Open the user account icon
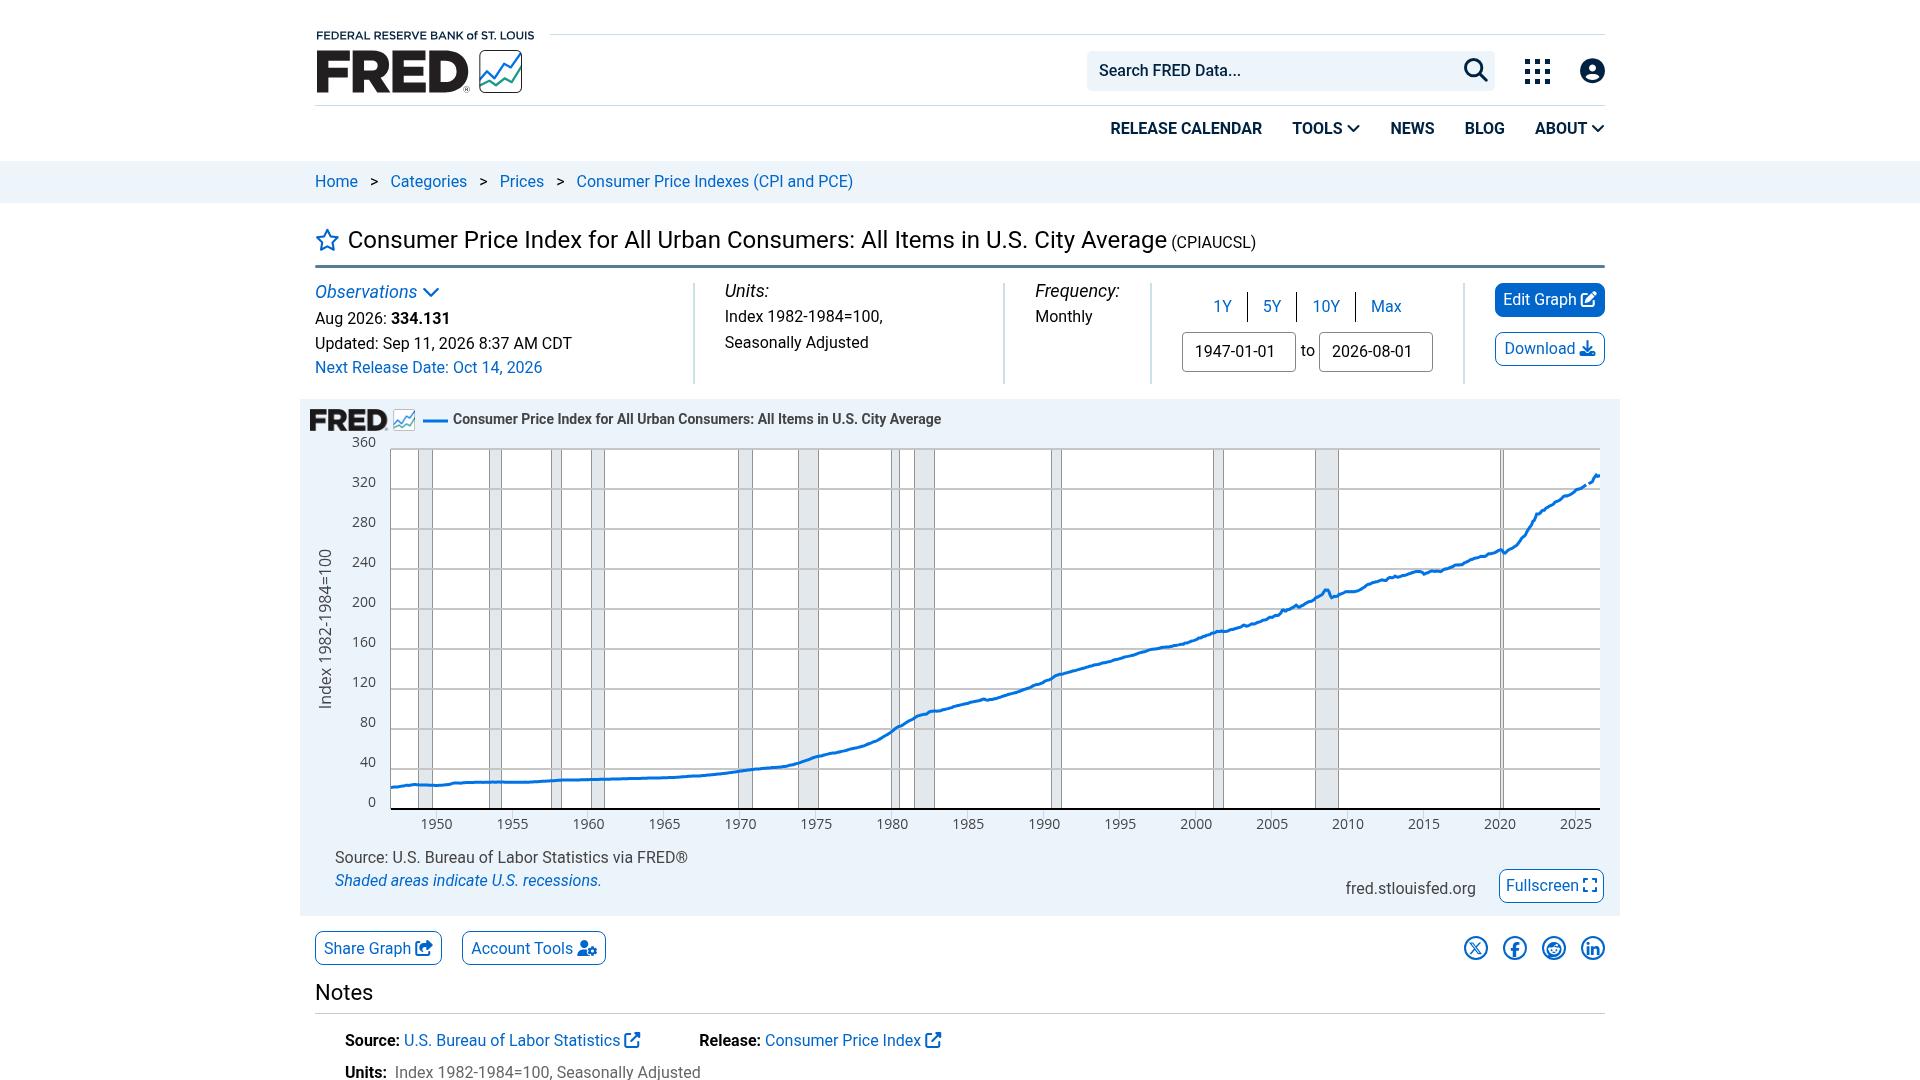 [1592, 71]
